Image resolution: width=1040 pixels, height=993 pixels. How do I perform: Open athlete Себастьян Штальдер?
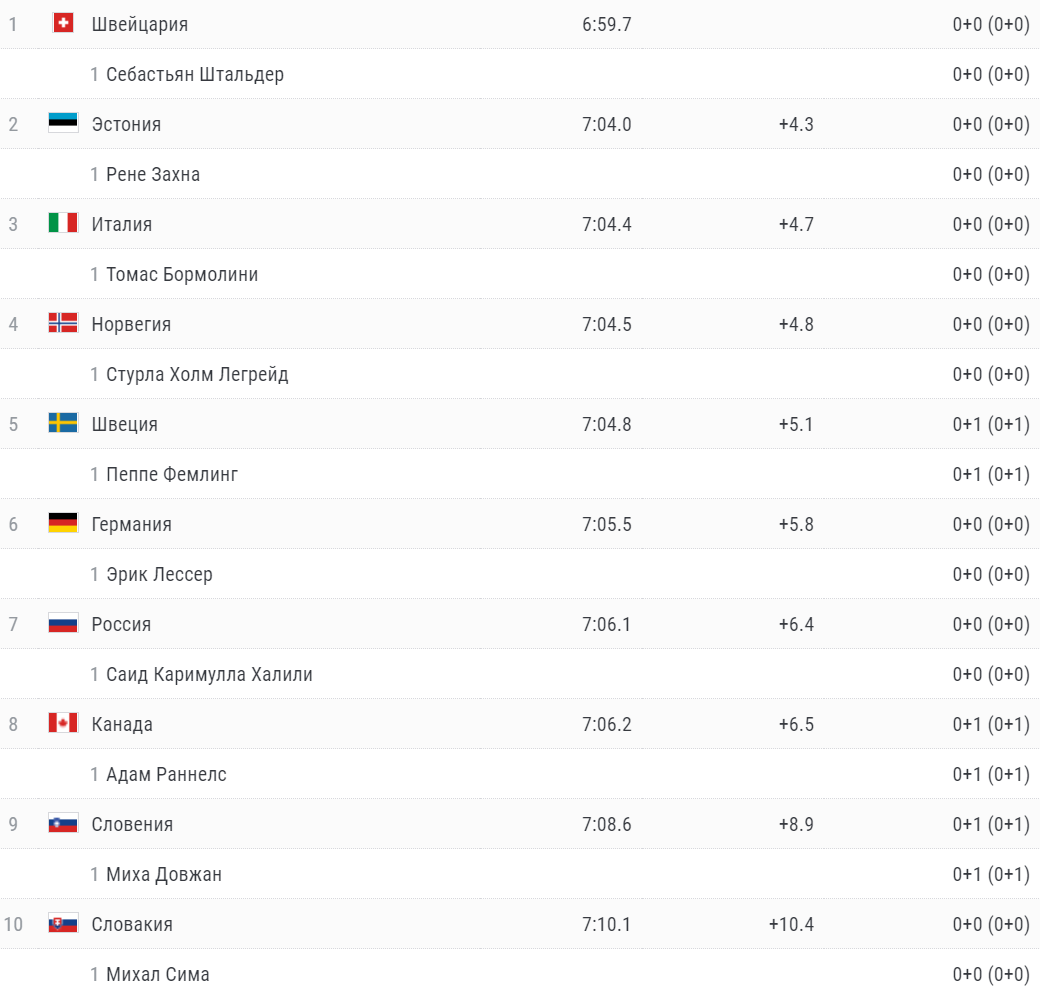[195, 74]
